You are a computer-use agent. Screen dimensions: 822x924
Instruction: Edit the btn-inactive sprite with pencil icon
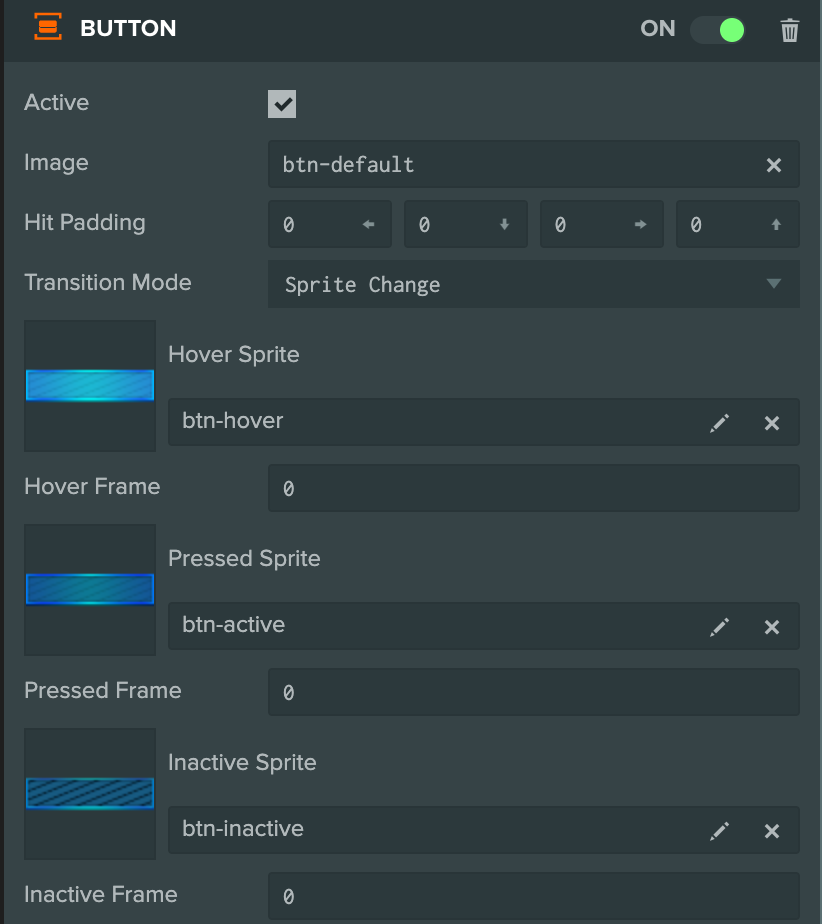[x=719, y=831]
